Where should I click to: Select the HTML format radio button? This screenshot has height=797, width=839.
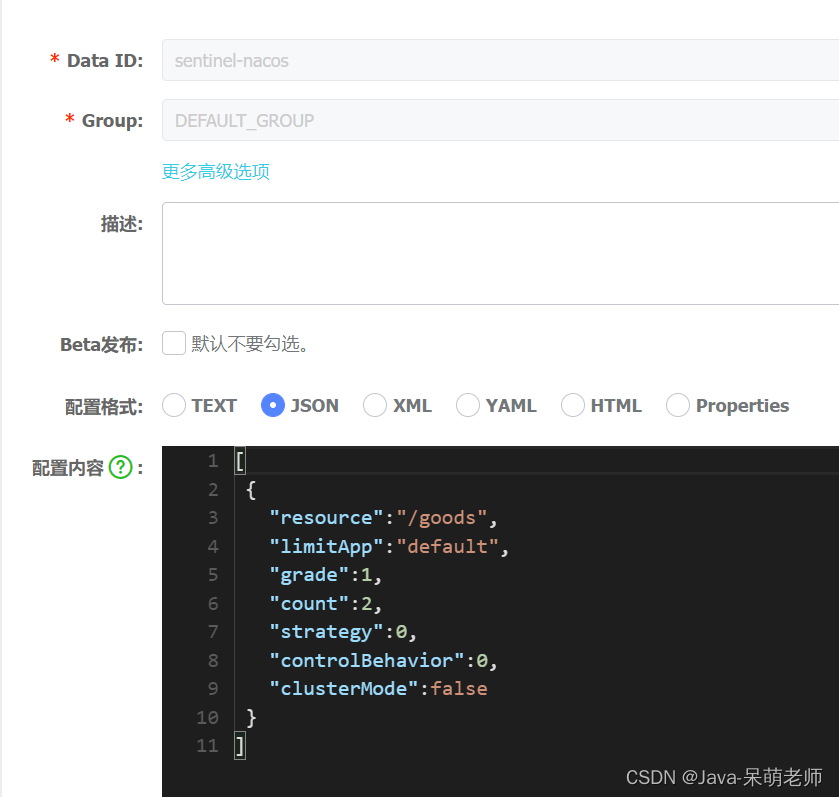pos(573,405)
